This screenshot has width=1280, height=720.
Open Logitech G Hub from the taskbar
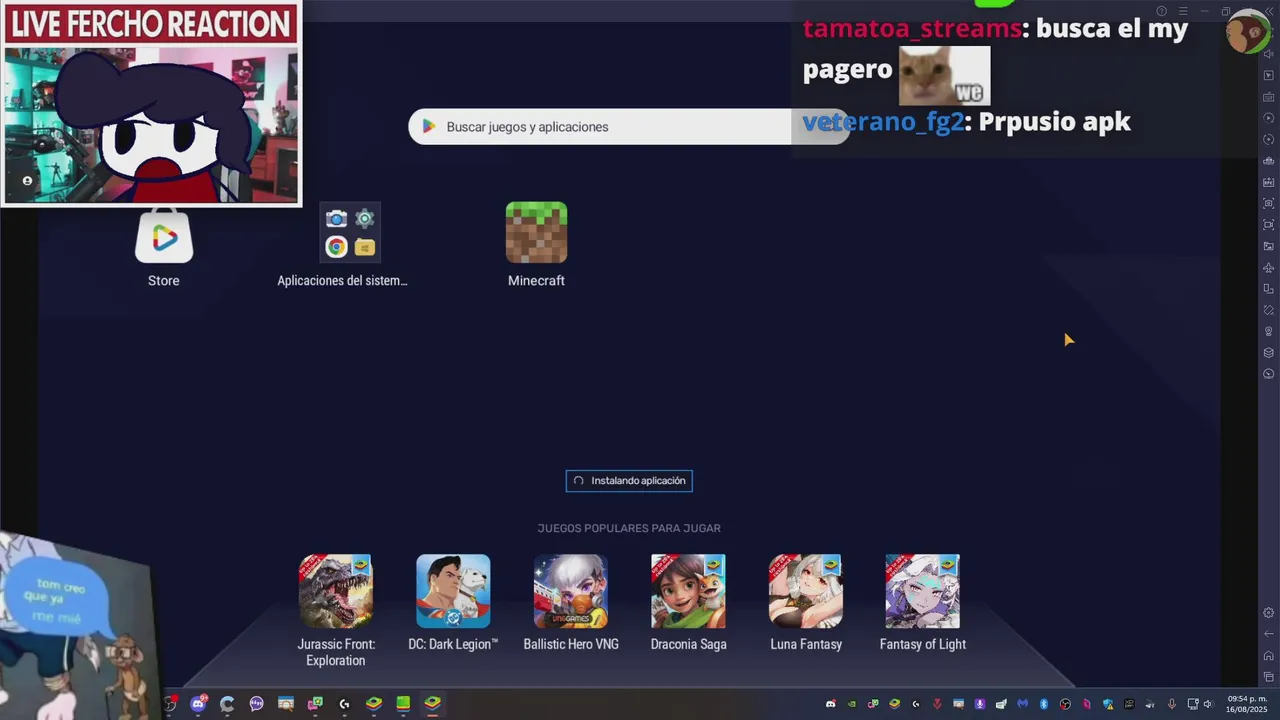point(344,704)
